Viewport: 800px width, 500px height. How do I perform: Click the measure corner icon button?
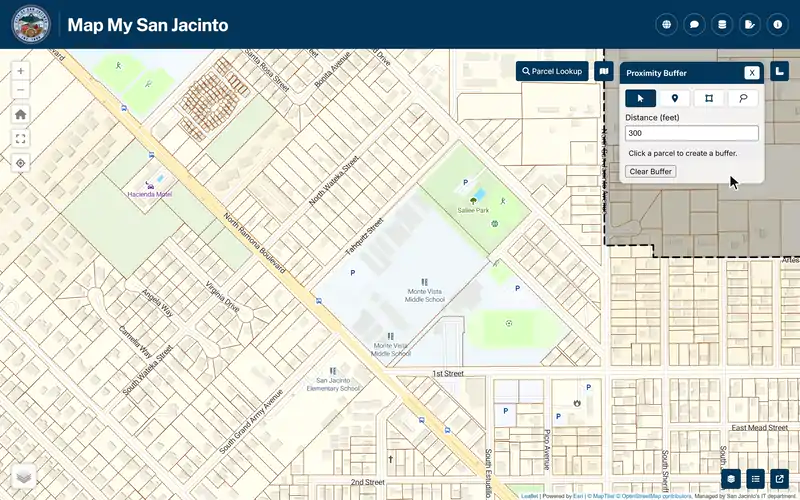click(779, 71)
